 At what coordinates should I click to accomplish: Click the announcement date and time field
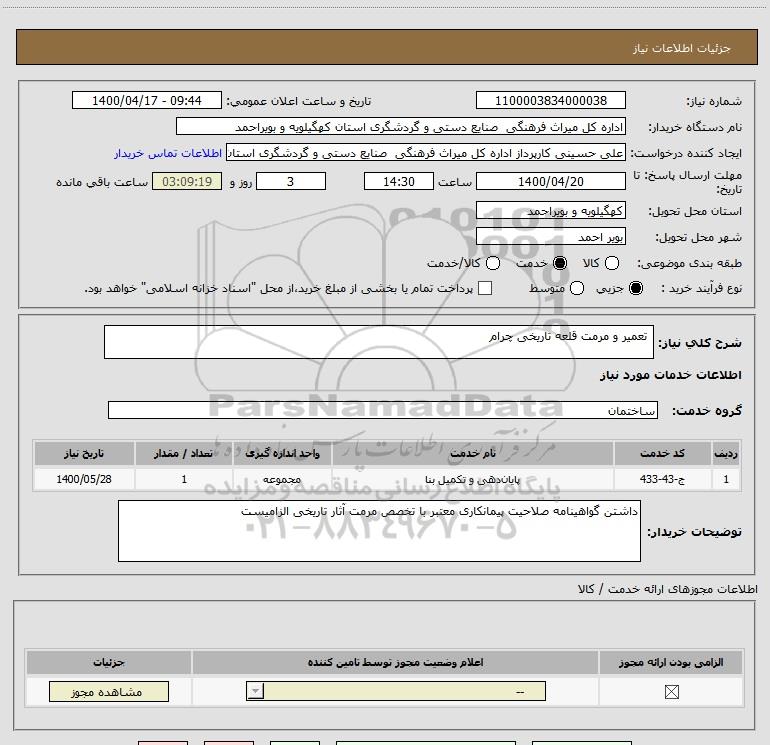click(147, 100)
